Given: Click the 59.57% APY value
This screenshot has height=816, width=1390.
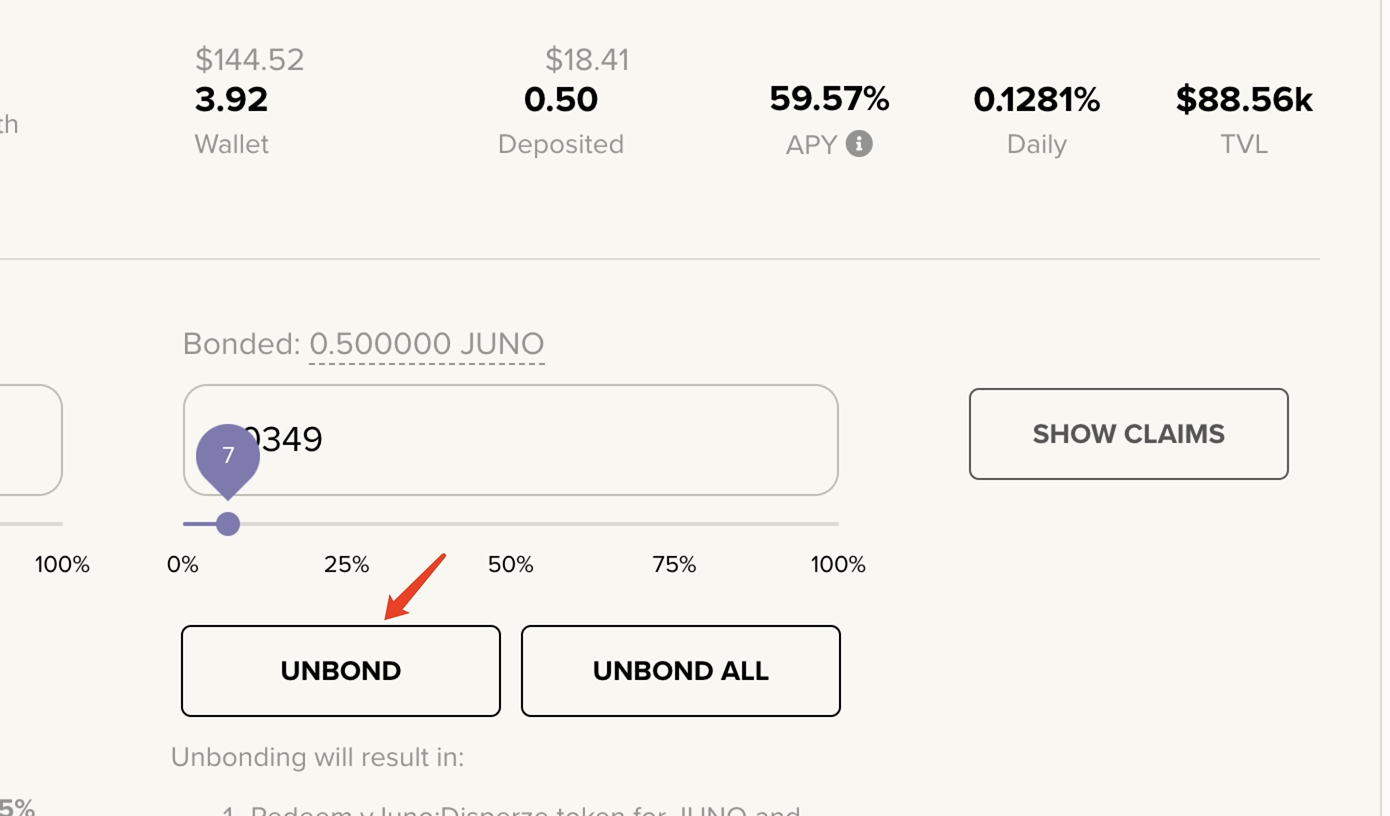Looking at the screenshot, I should click(829, 99).
